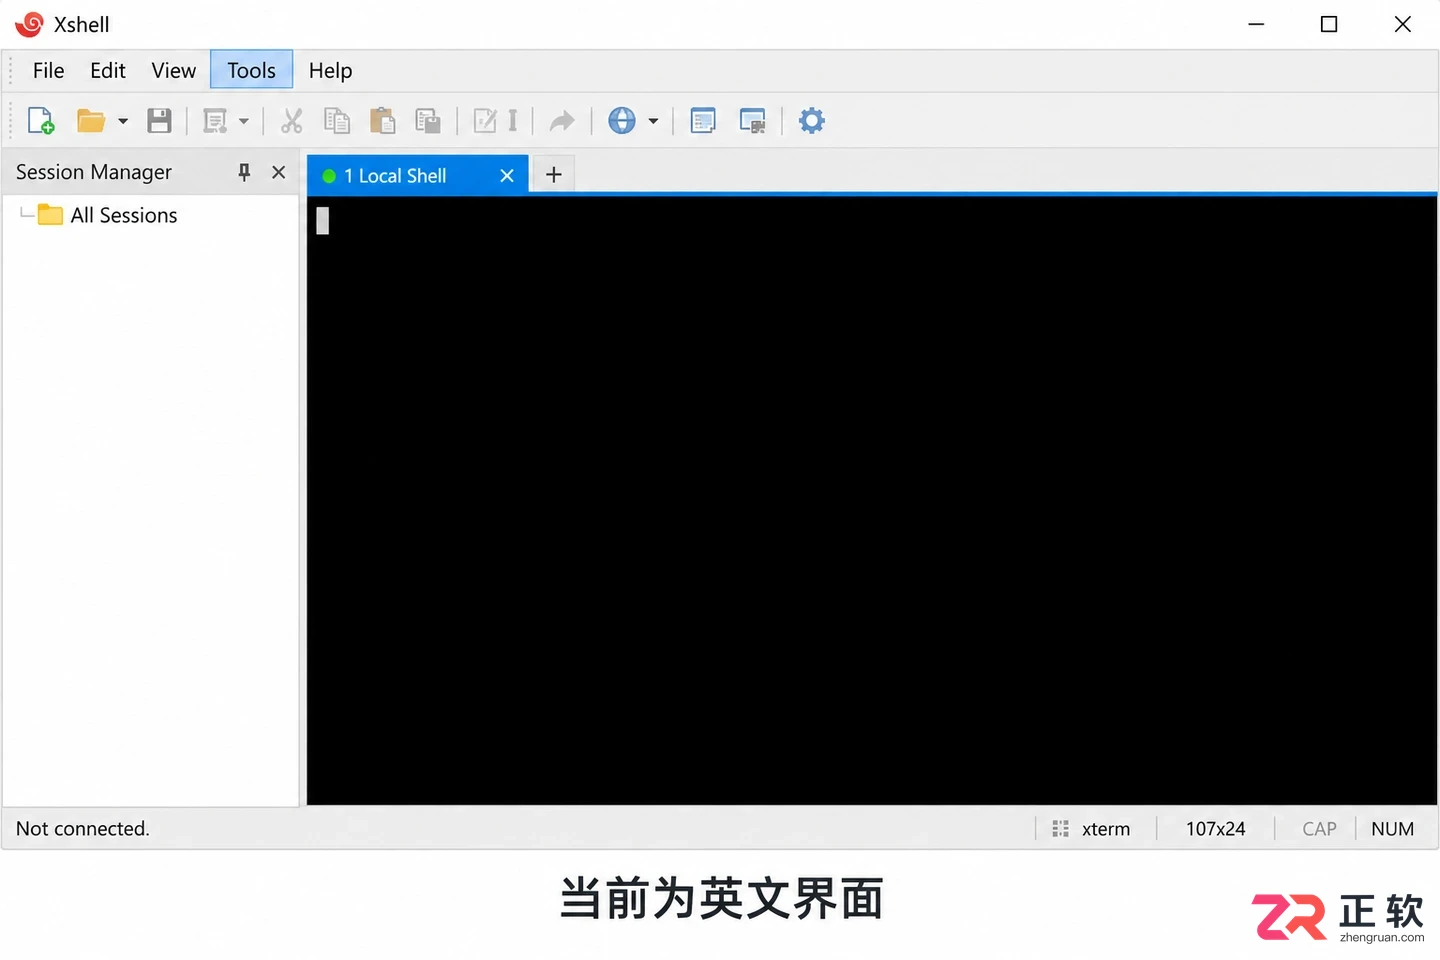The image size is (1440, 960).
Task: Click the grid icon beside xterm
Action: click(1061, 829)
